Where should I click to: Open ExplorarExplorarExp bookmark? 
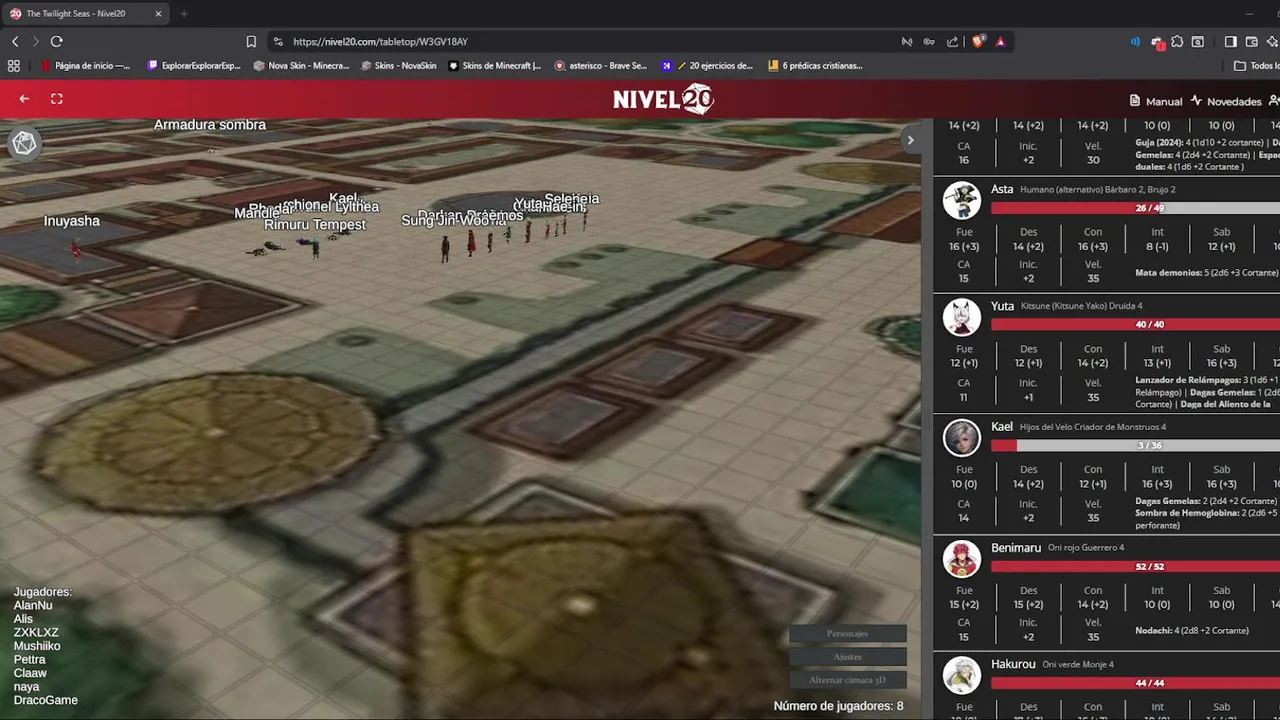pos(194,66)
